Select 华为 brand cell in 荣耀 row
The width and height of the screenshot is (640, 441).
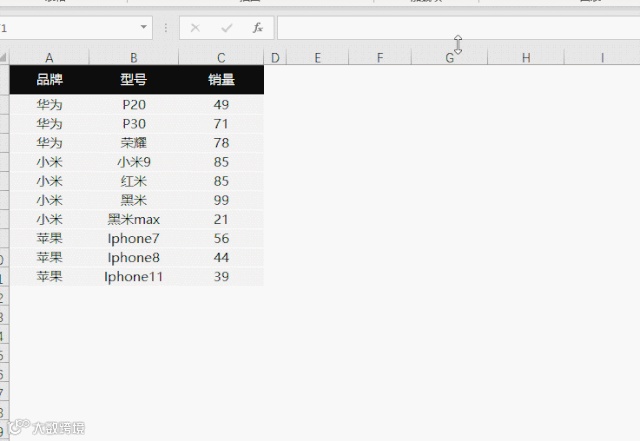(49, 143)
